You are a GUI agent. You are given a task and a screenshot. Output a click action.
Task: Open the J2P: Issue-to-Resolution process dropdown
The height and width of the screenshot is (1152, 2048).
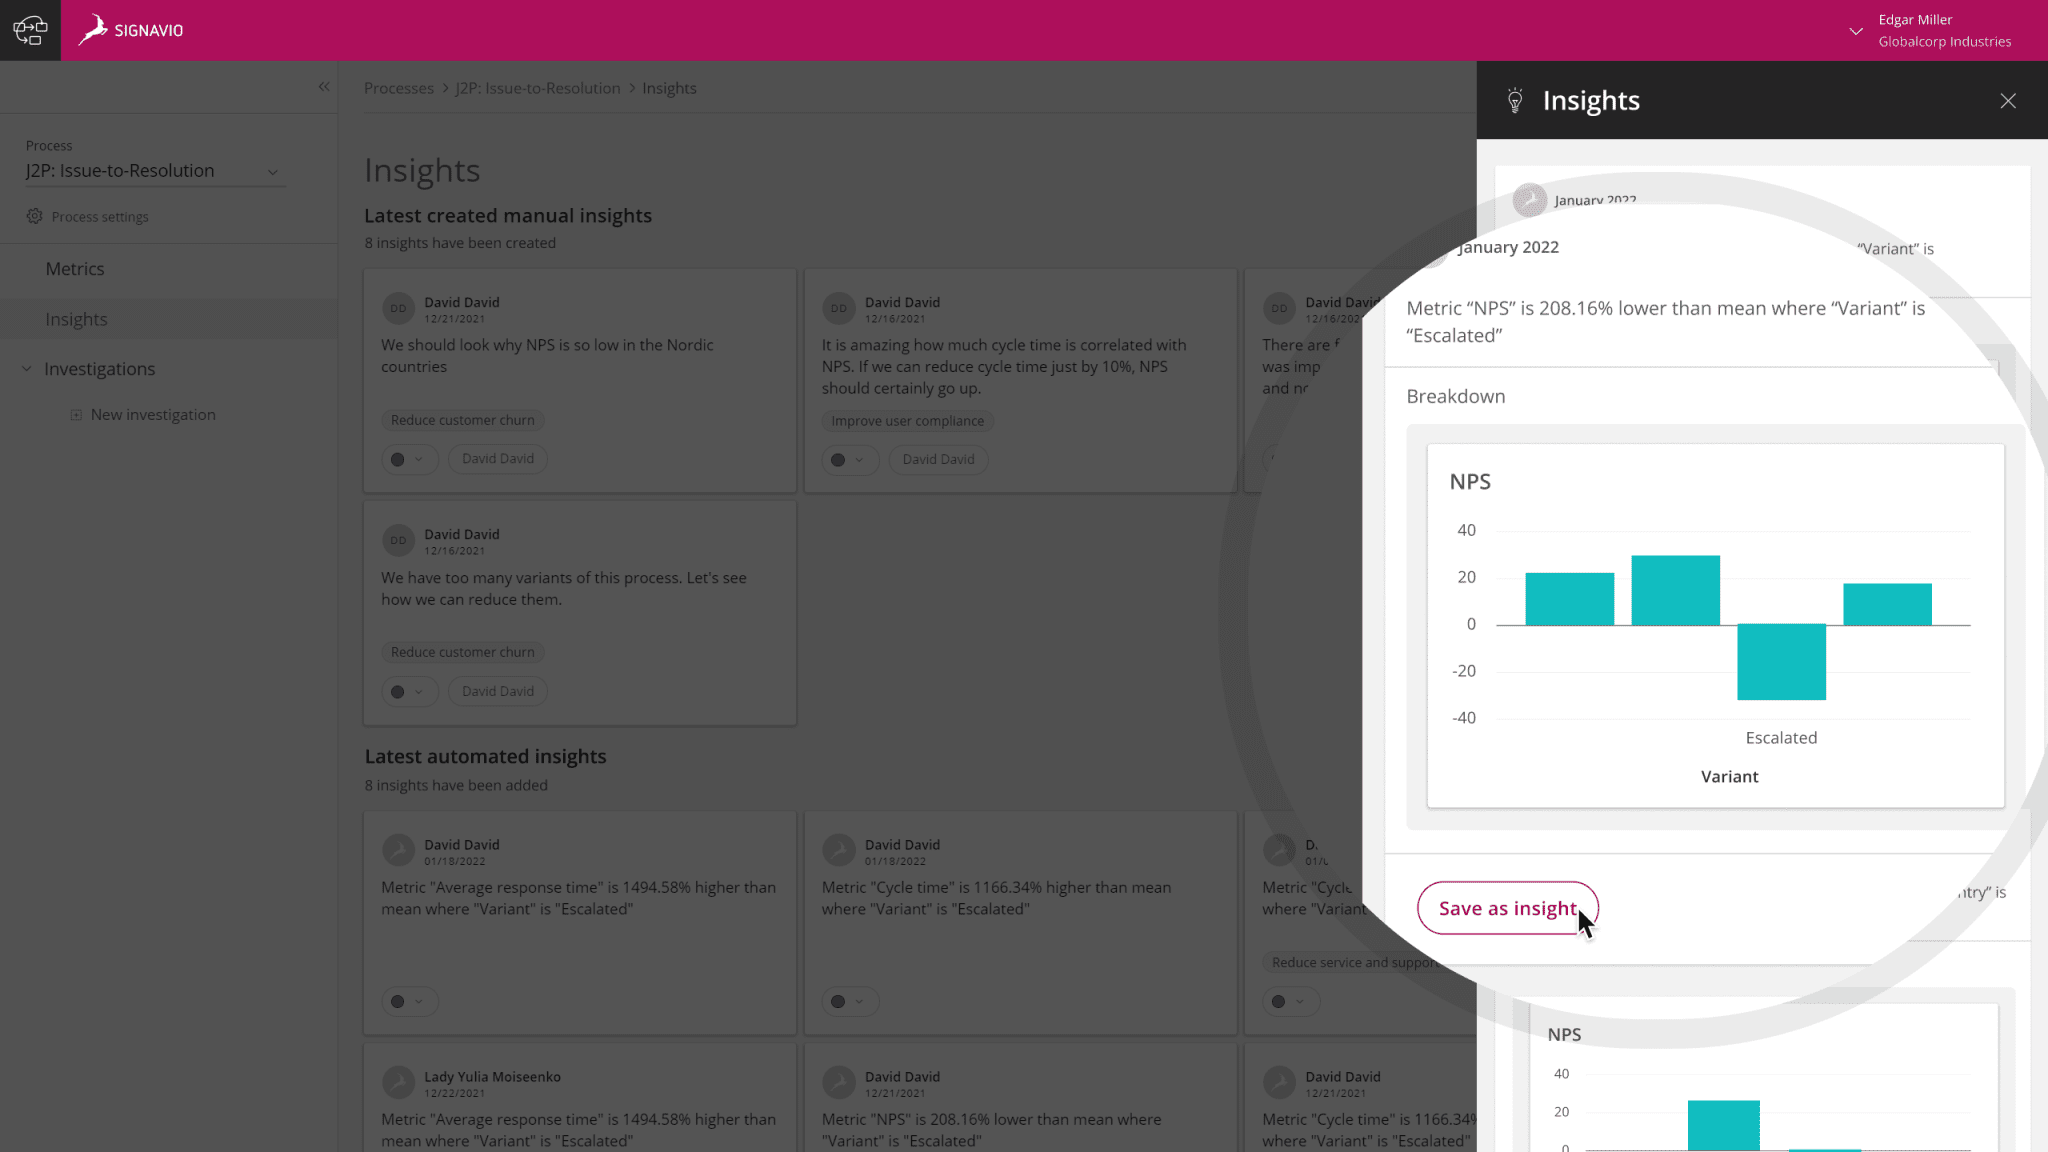pos(273,171)
